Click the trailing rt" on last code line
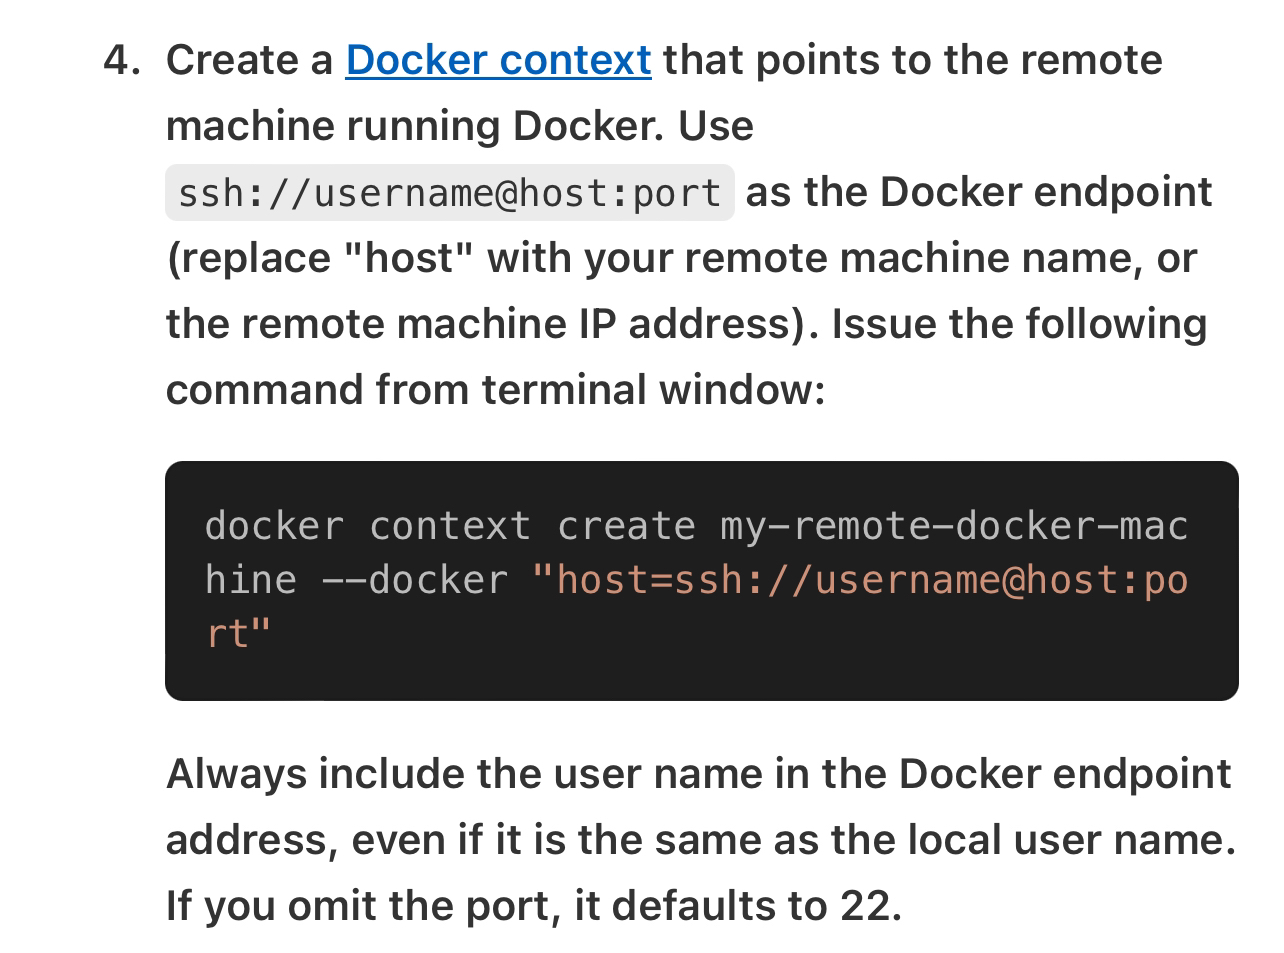Viewport: 1284px width, 953px height. (238, 633)
